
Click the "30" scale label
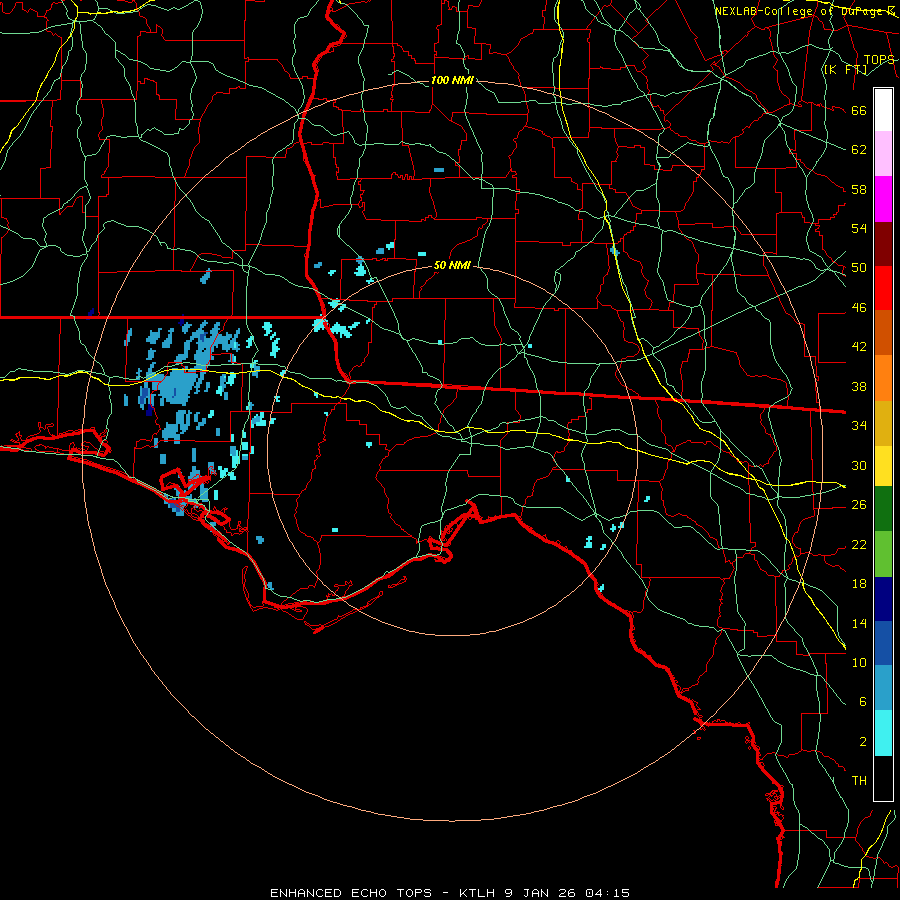859,465
